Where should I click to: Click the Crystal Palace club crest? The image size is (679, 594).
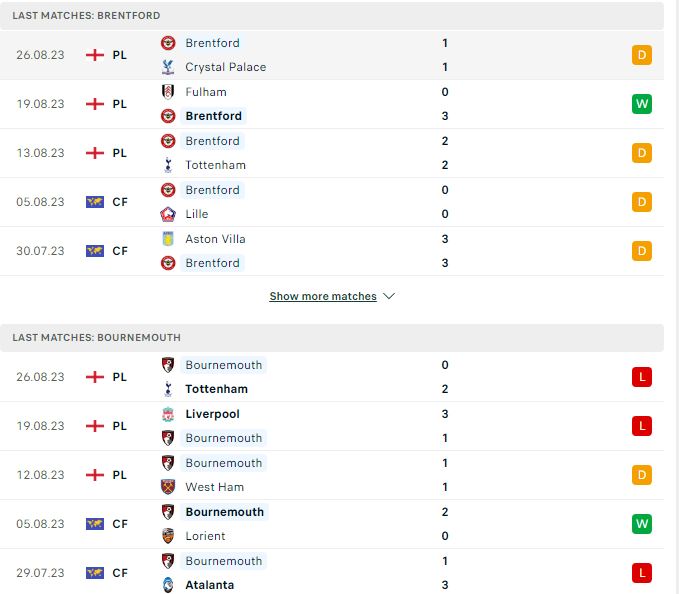tap(168, 67)
